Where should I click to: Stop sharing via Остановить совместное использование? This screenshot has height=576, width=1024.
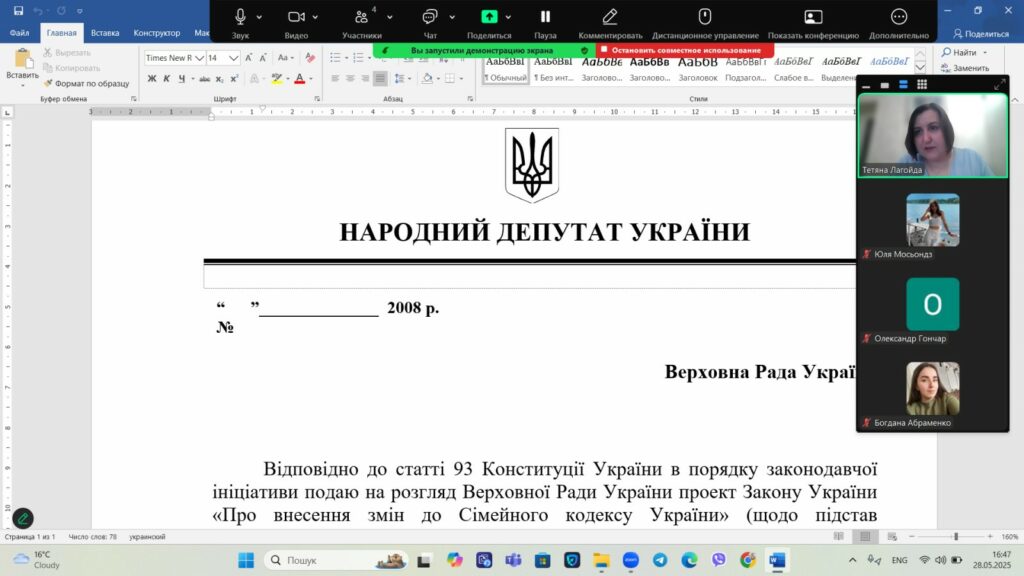coord(684,50)
